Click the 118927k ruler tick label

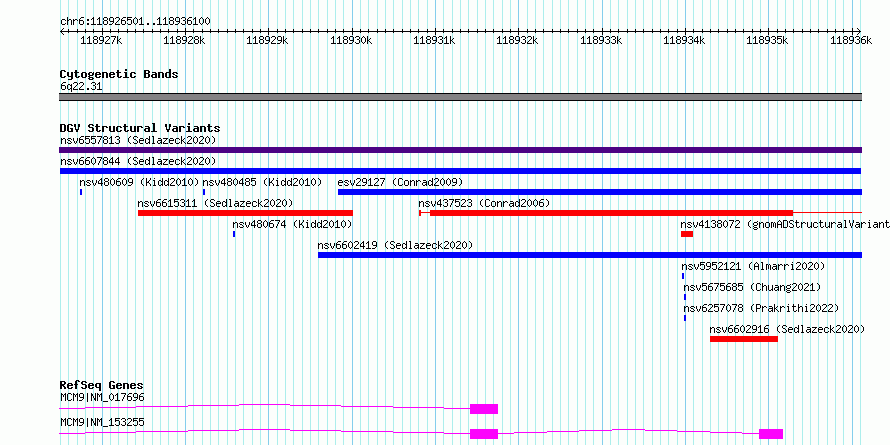(101, 40)
